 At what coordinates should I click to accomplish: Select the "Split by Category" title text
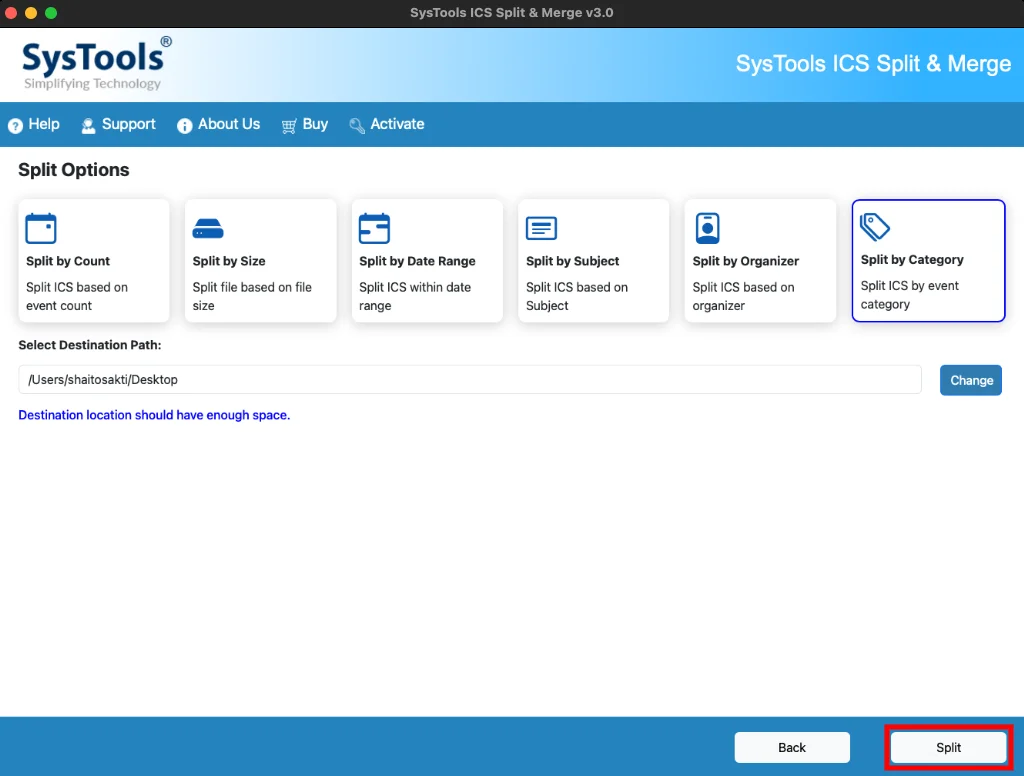click(x=912, y=259)
